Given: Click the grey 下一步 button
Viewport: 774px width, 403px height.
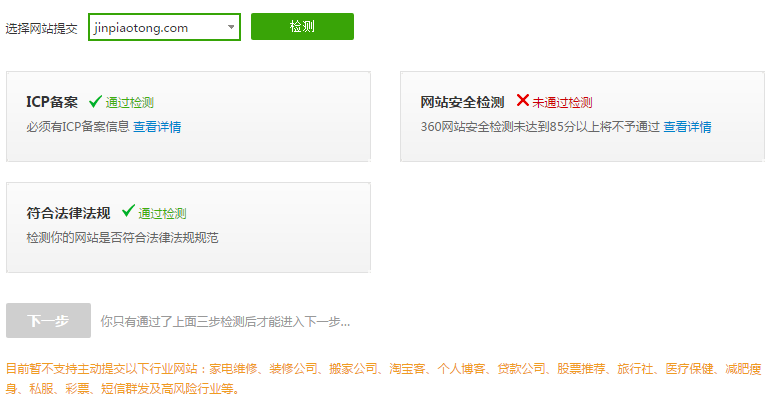Looking at the screenshot, I should coord(48,321).
